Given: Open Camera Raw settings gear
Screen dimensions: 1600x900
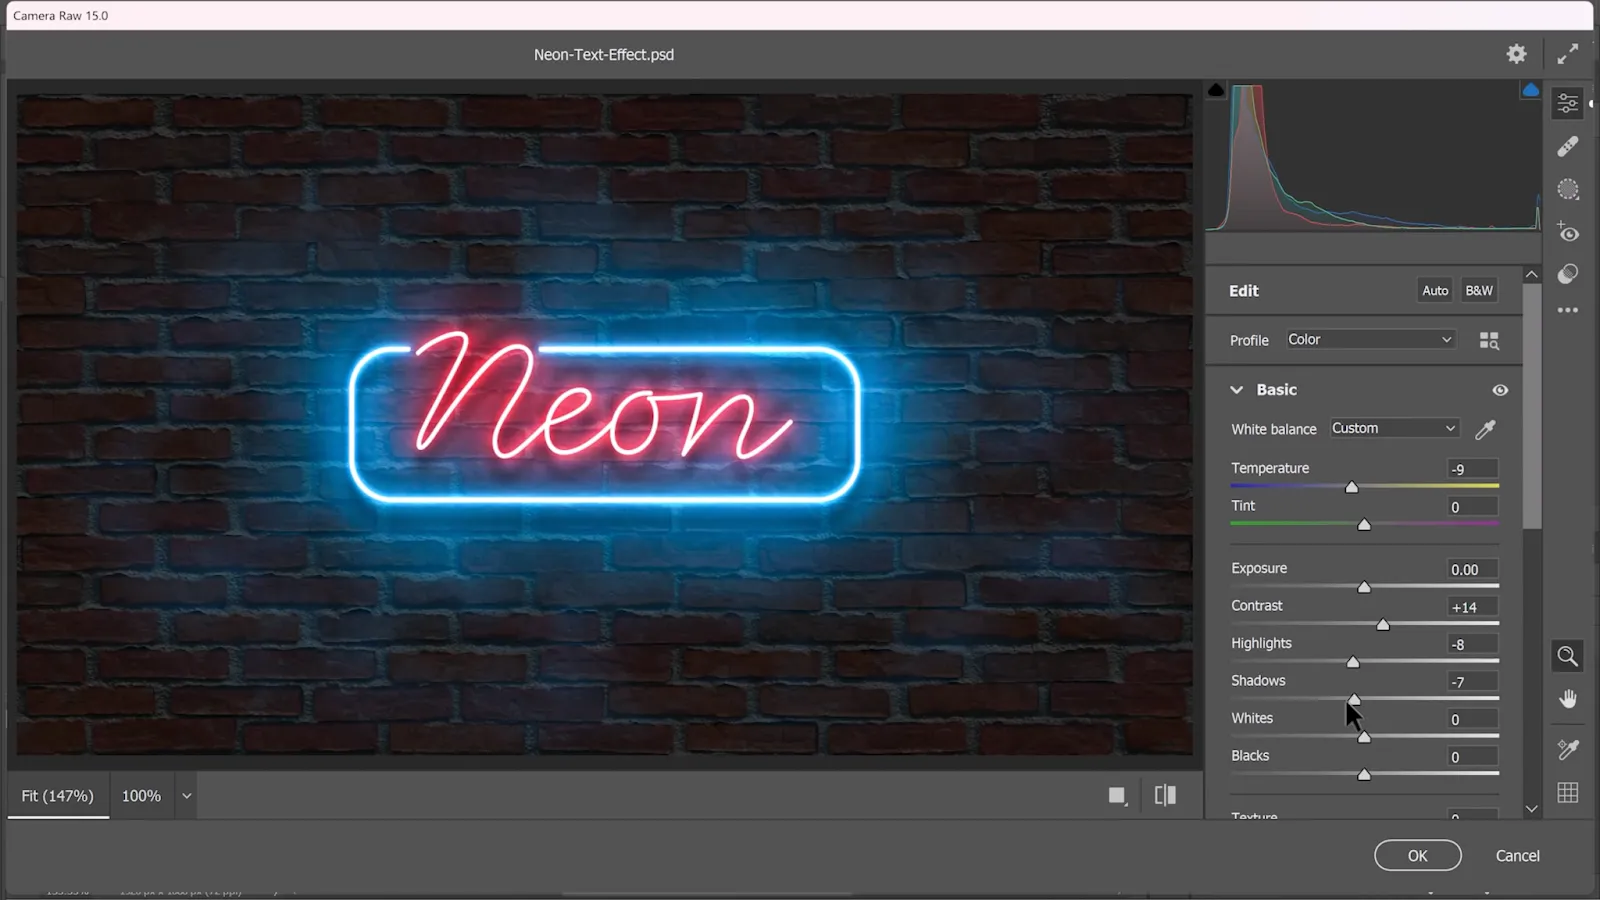Looking at the screenshot, I should tap(1516, 54).
